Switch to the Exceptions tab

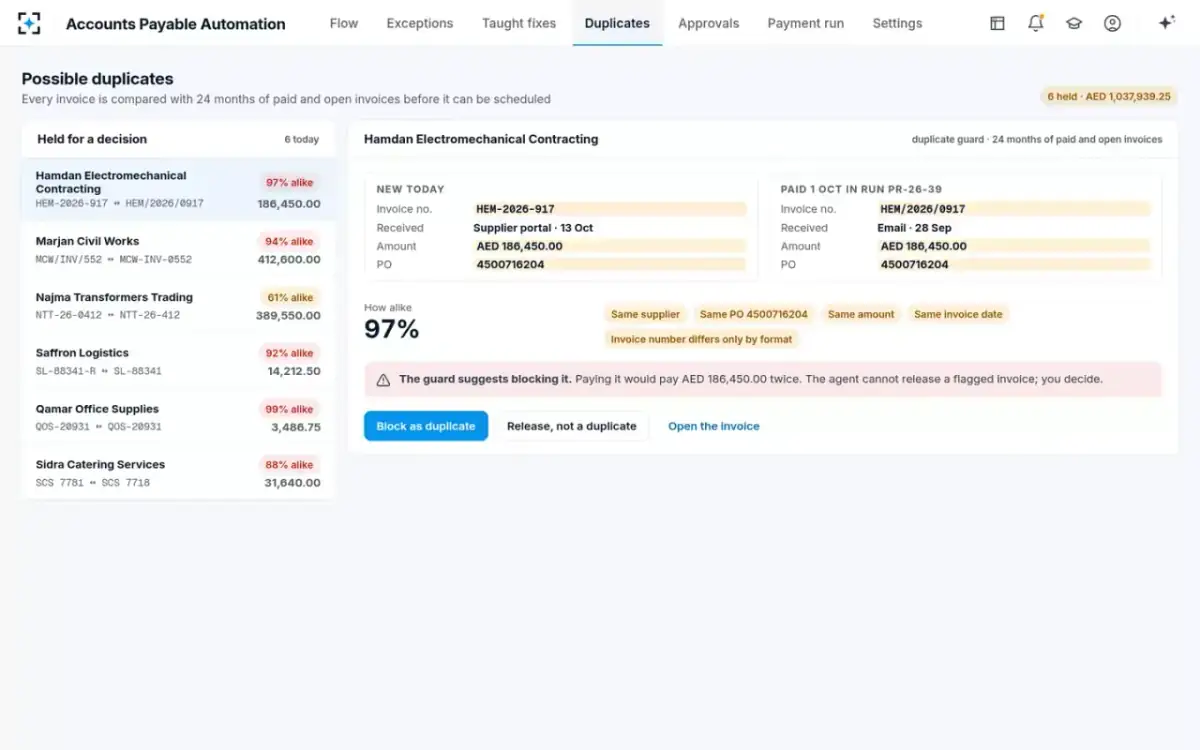[x=420, y=23]
